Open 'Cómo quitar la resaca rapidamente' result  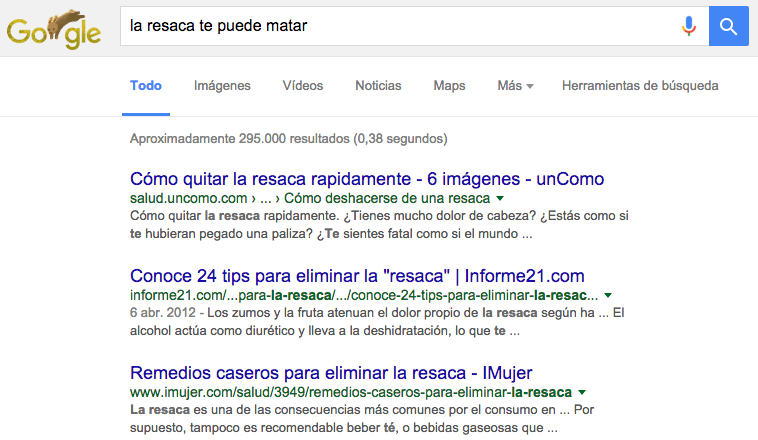pyautogui.click(x=367, y=179)
